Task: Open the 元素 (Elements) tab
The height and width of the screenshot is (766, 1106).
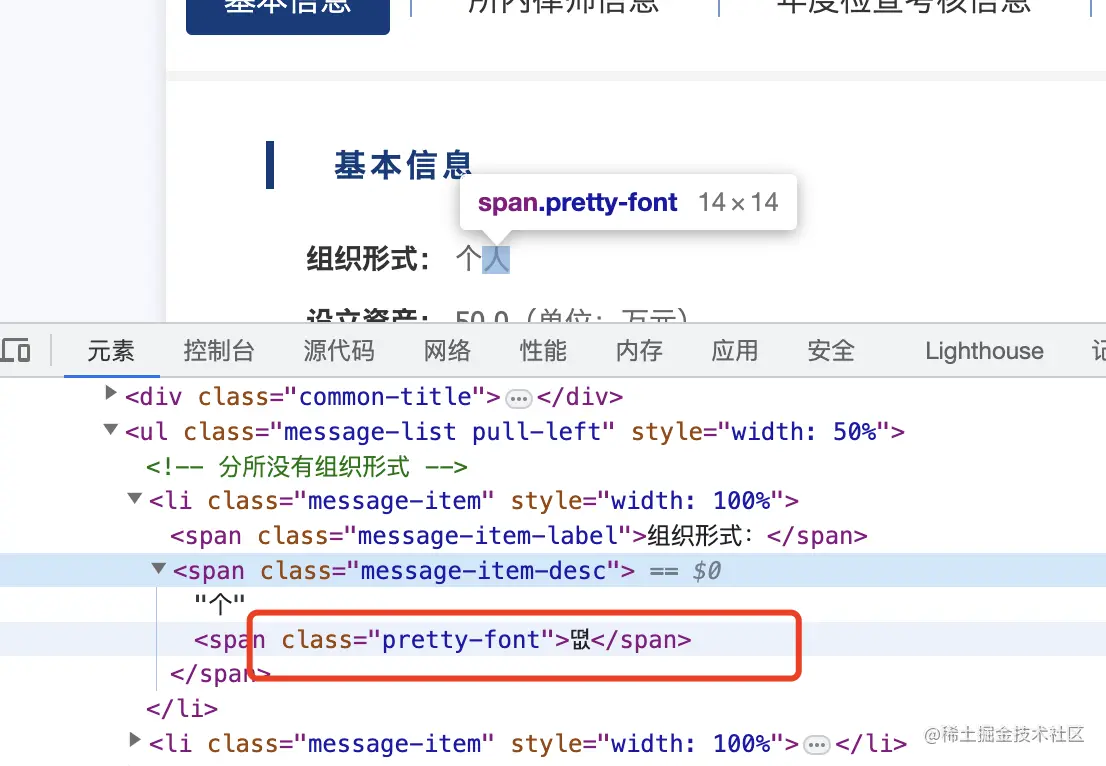Action: (111, 351)
